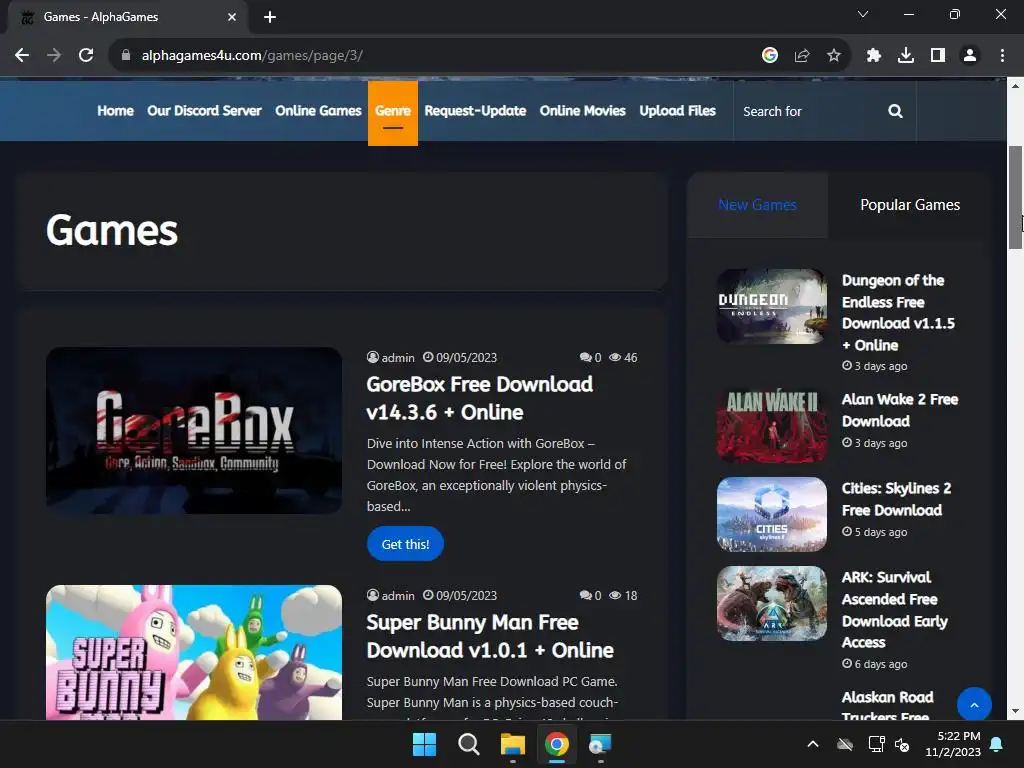Image resolution: width=1024 pixels, height=768 pixels.
Task: Open ARK Survival Ascended thumbnail
Action: point(772,603)
